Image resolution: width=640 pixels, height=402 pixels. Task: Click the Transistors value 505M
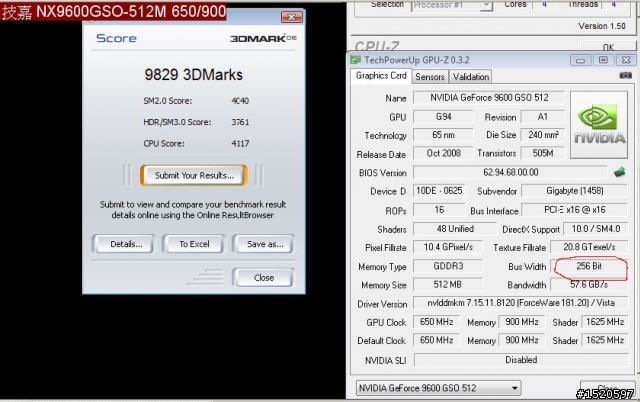(542, 153)
